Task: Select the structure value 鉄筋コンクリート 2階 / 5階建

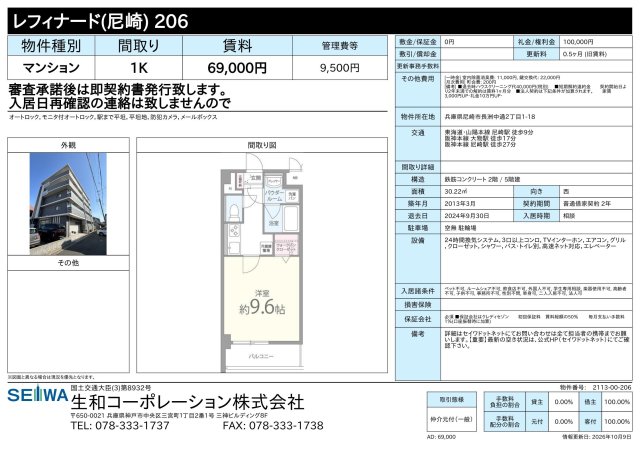Action: pos(482,179)
